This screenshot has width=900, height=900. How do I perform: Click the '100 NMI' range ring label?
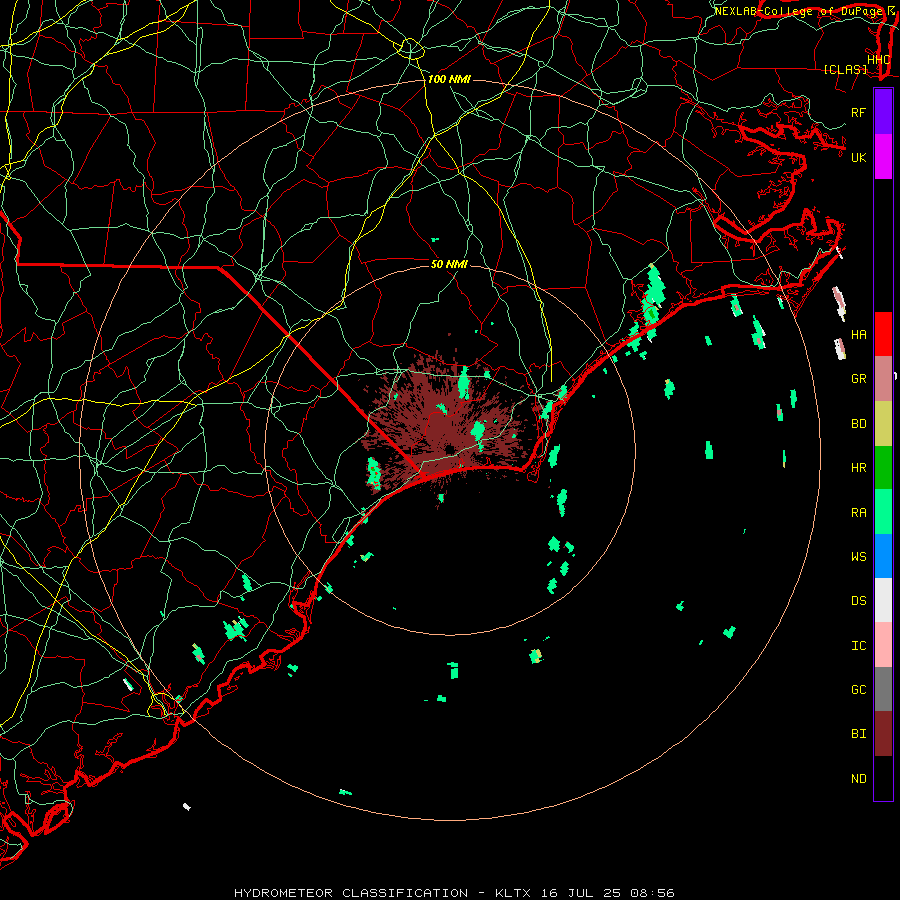(x=449, y=79)
